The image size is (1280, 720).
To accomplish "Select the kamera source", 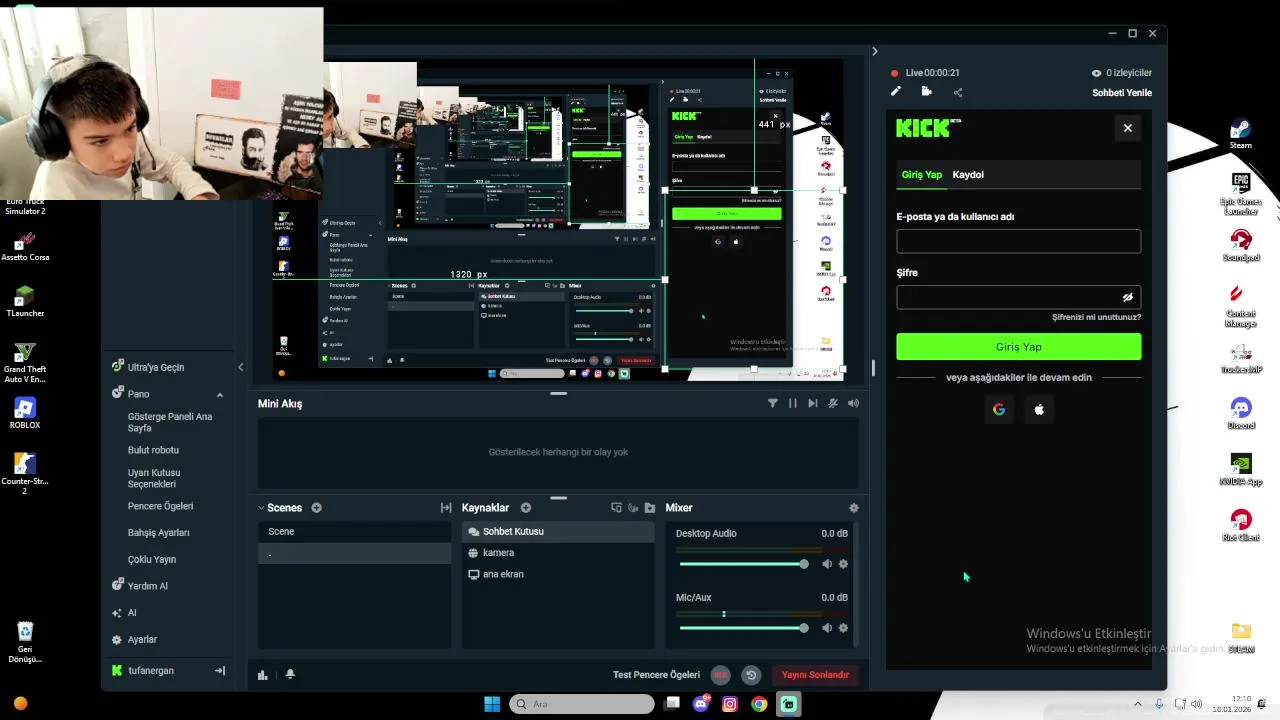I will (558, 553).
